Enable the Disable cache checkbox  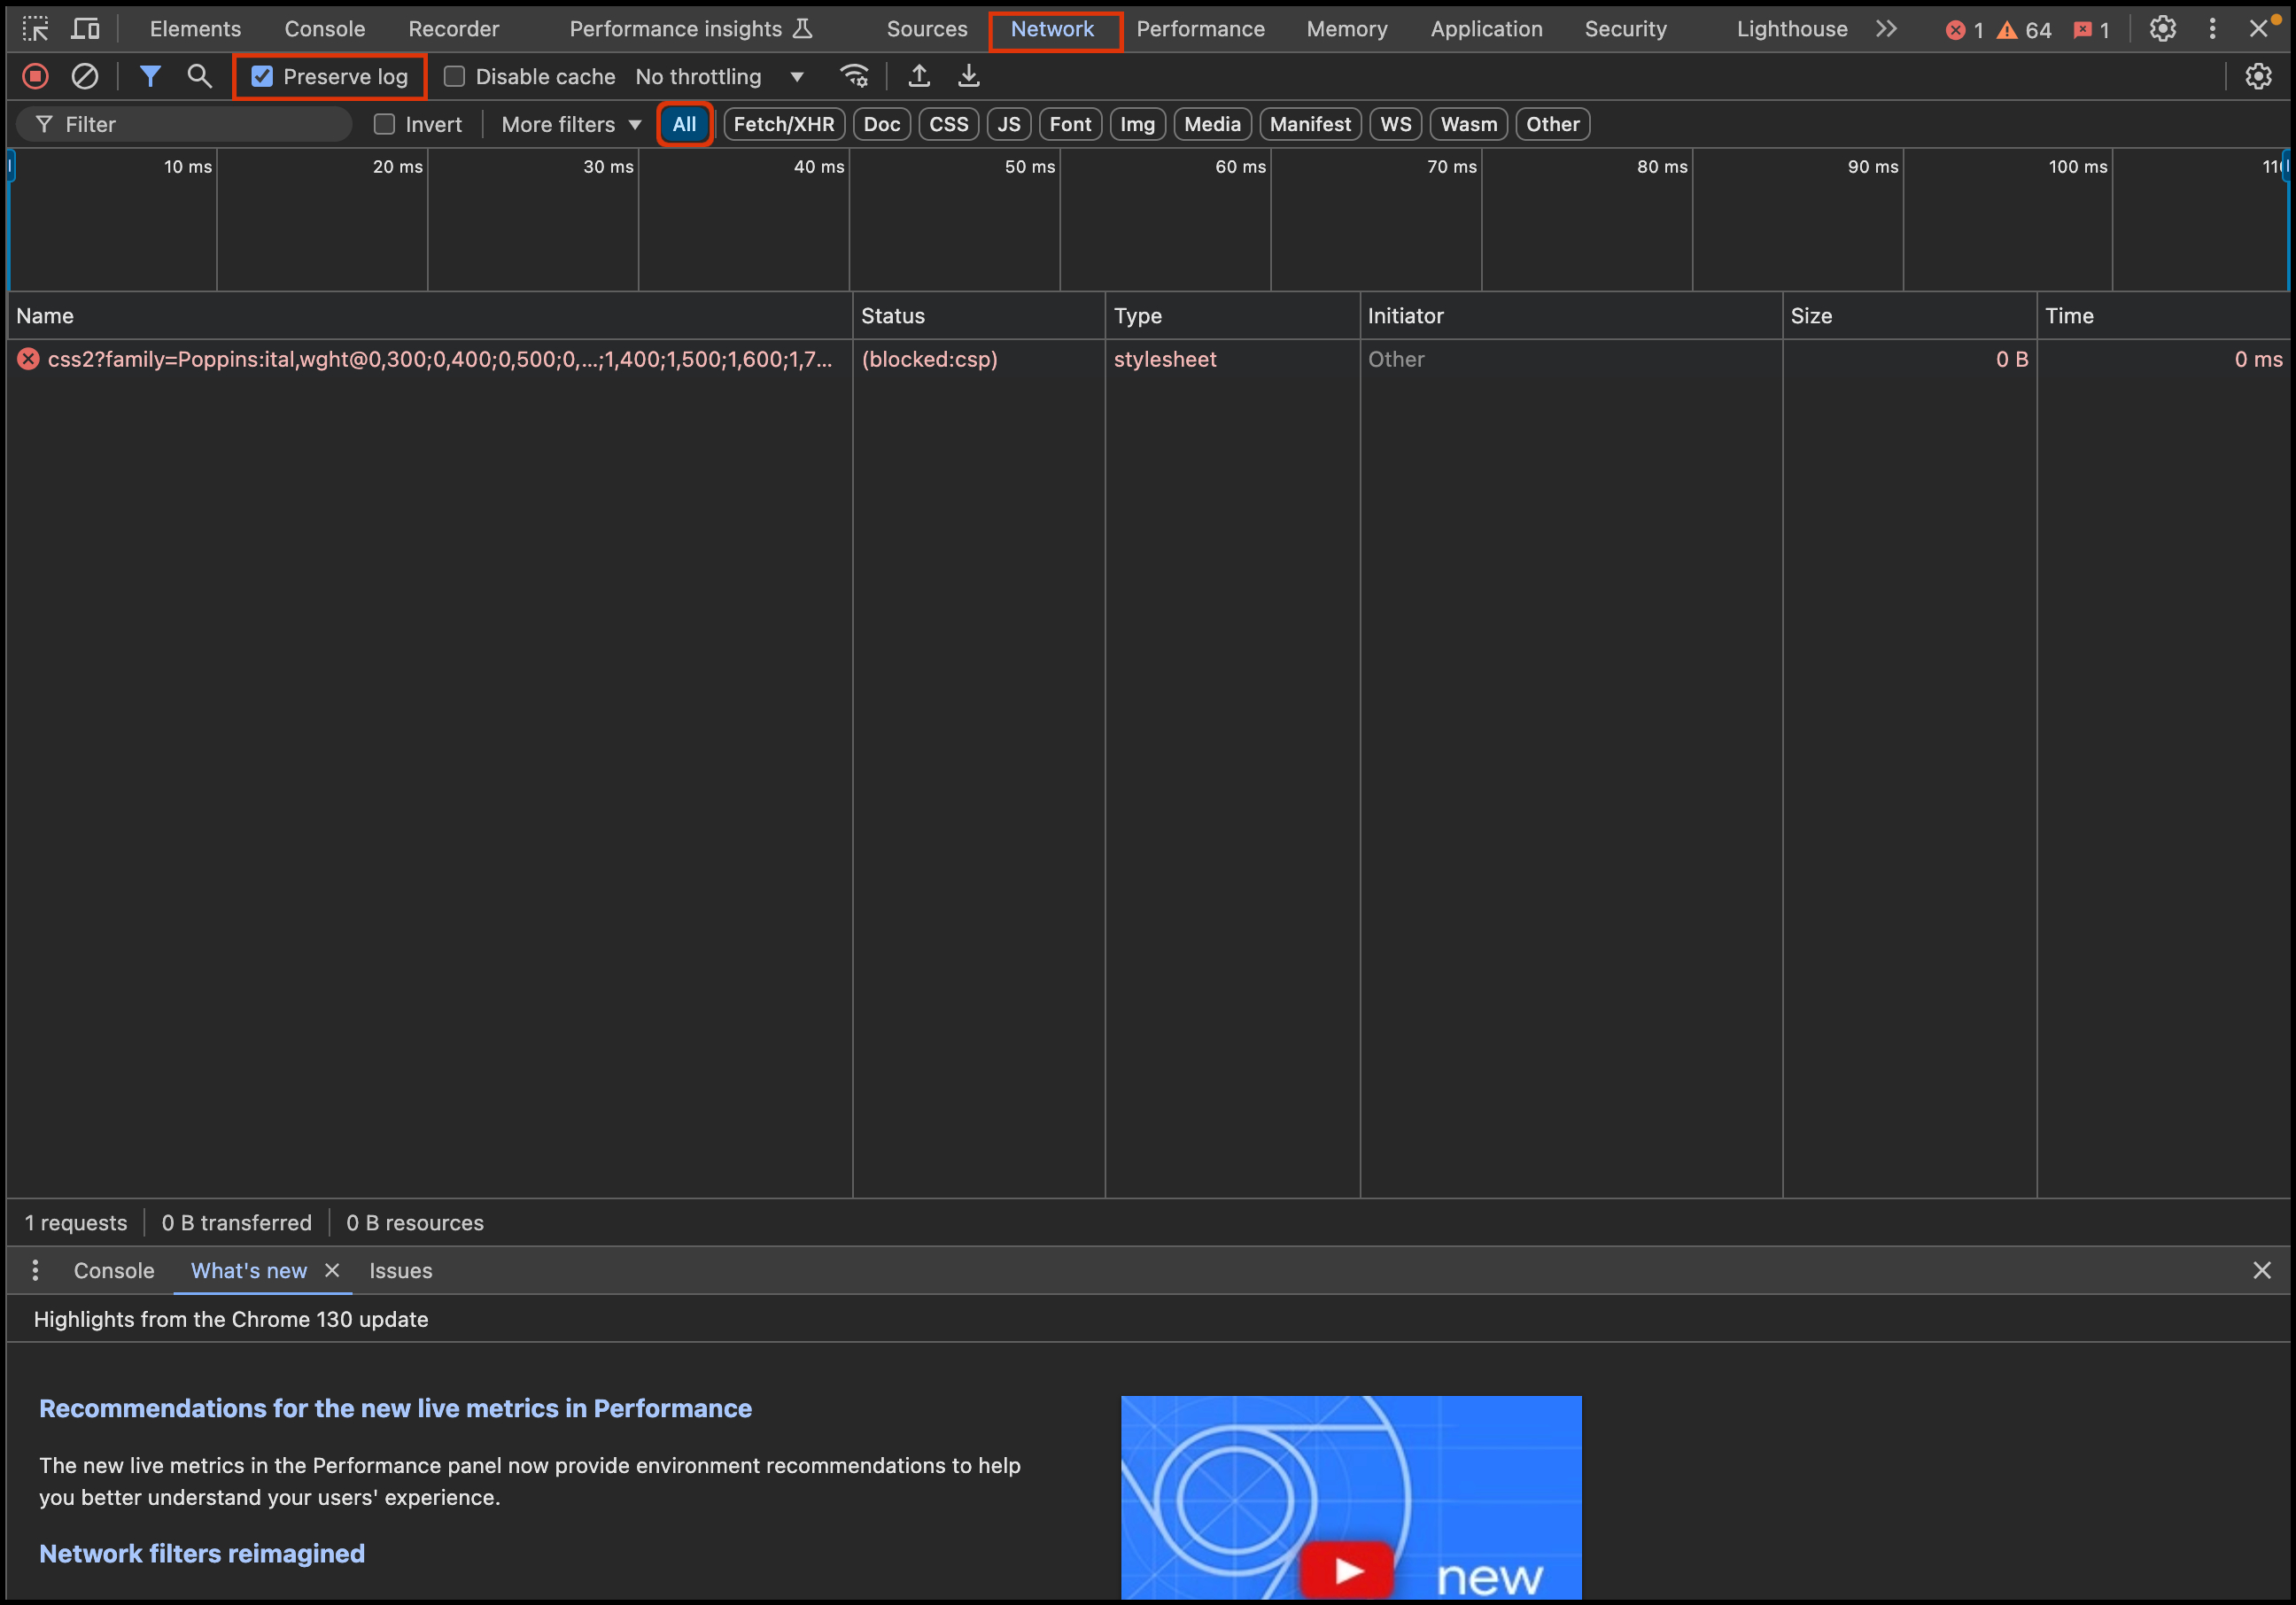pyautogui.click(x=455, y=76)
